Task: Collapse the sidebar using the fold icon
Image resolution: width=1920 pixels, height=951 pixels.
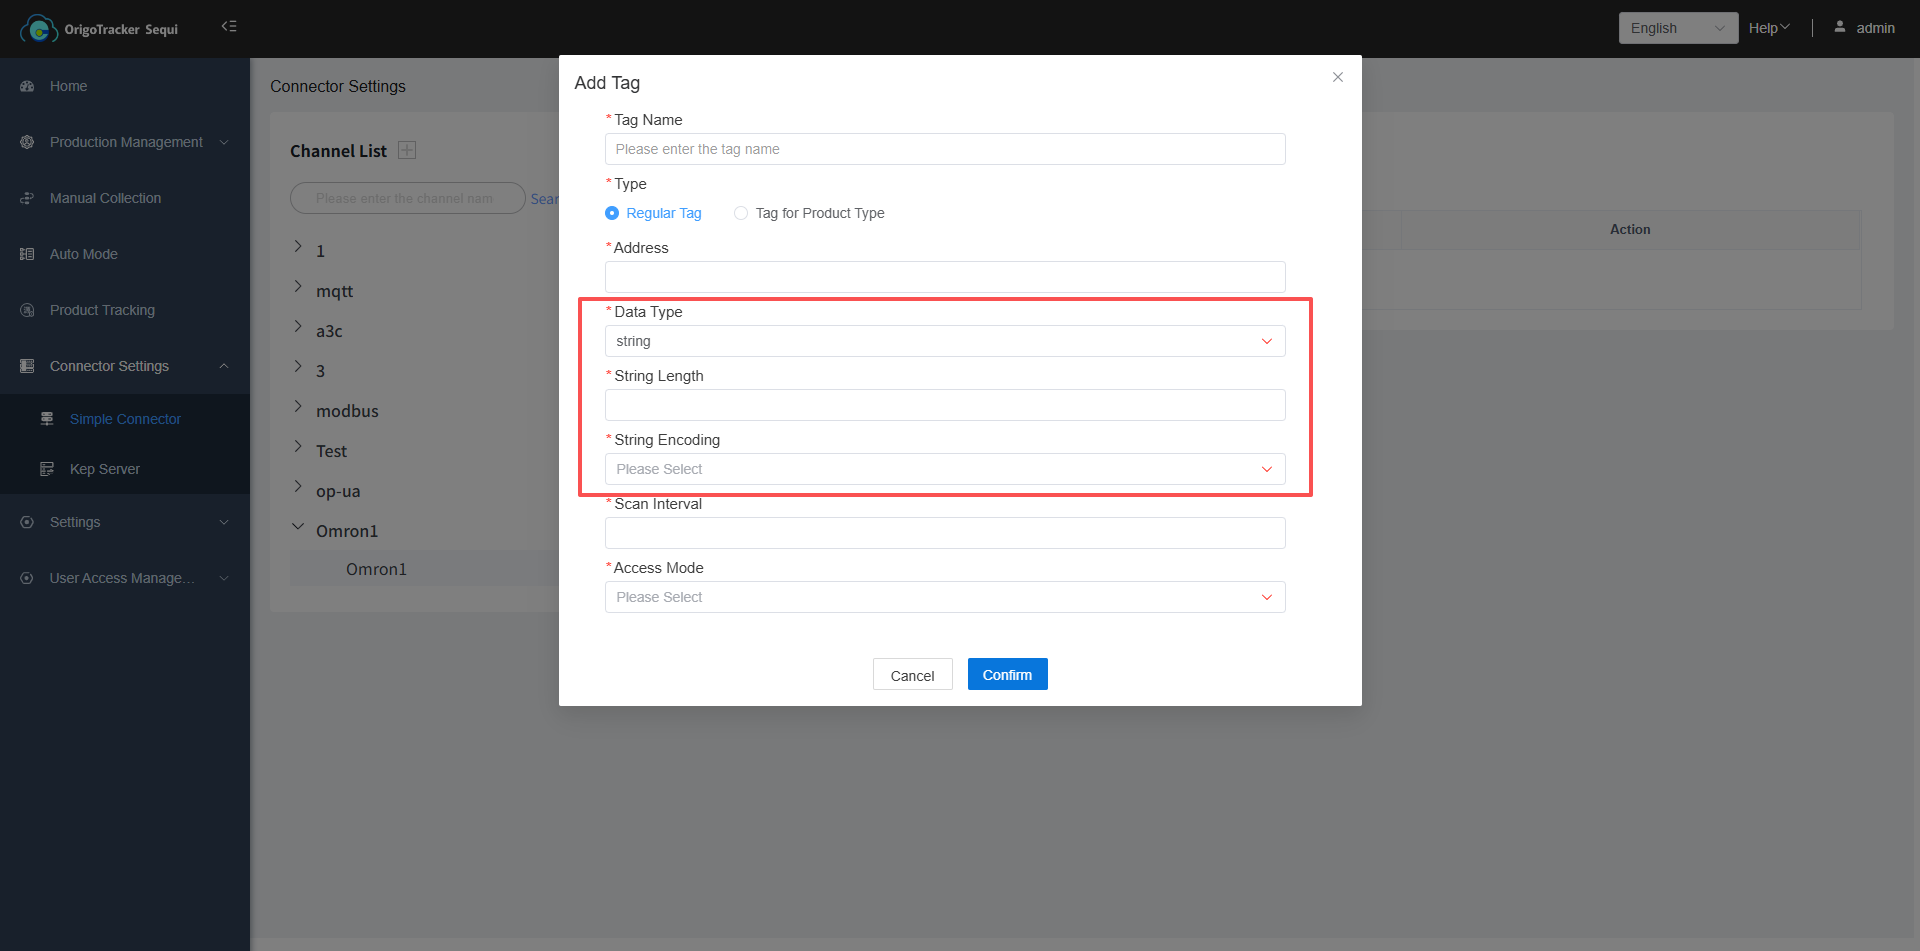Action: [x=229, y=26]
